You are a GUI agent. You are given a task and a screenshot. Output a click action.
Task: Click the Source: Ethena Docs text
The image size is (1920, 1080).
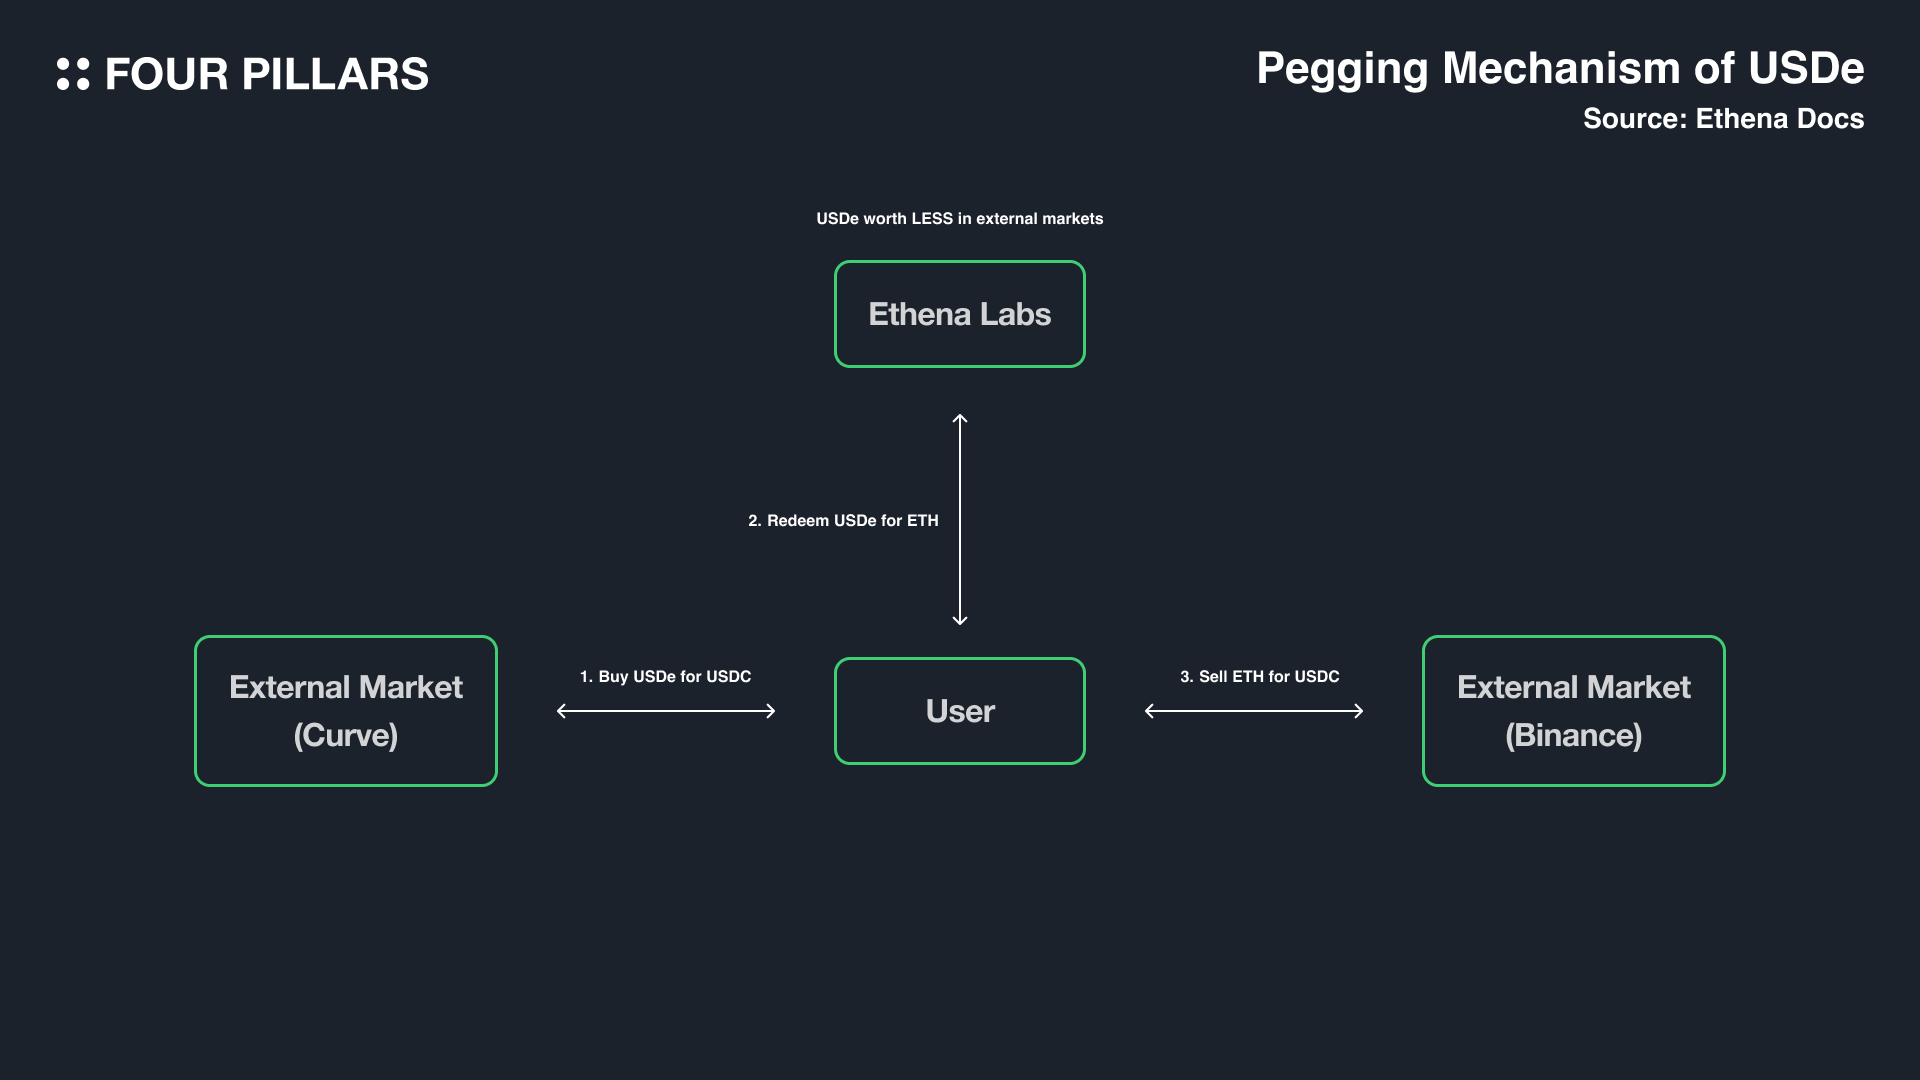pyautogui.click(x=1722, y=119)
